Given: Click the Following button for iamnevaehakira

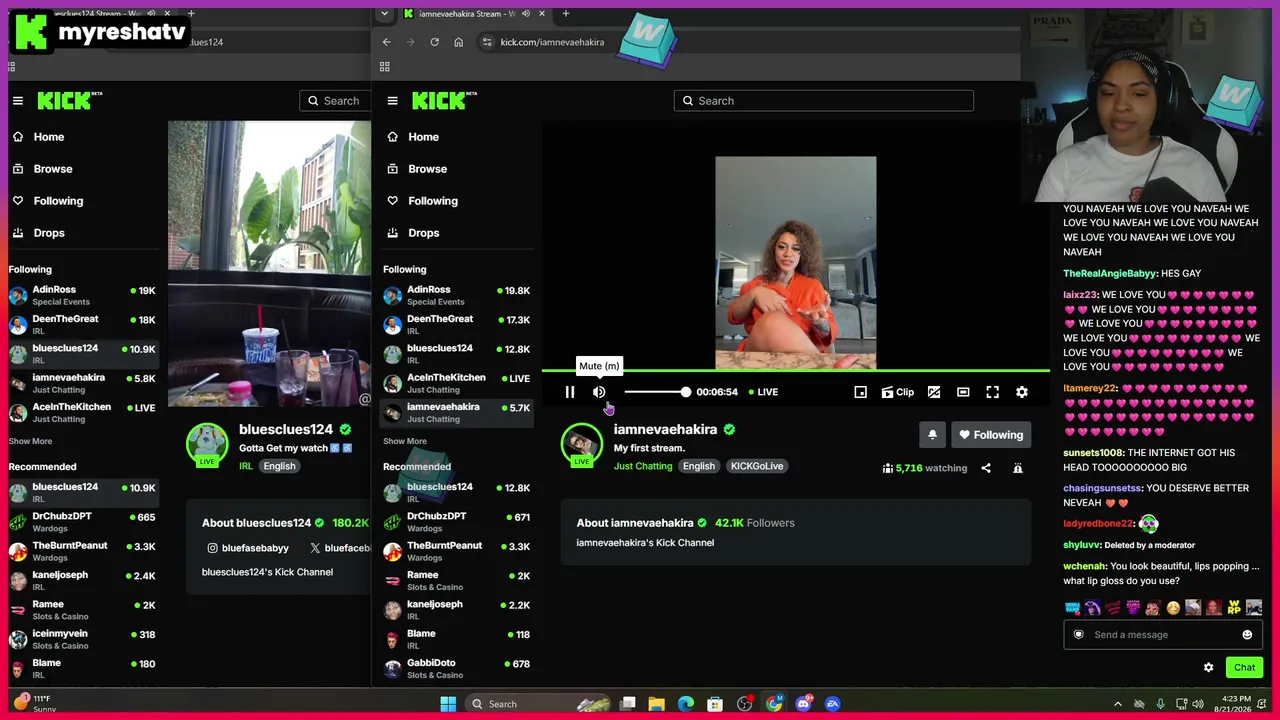Looking at the screenshot, I should 990,435.
